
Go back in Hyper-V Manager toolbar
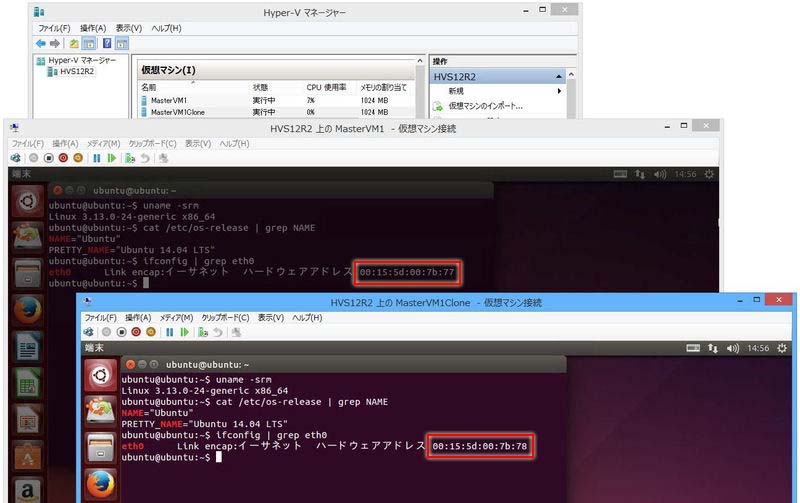pos(41,43)
